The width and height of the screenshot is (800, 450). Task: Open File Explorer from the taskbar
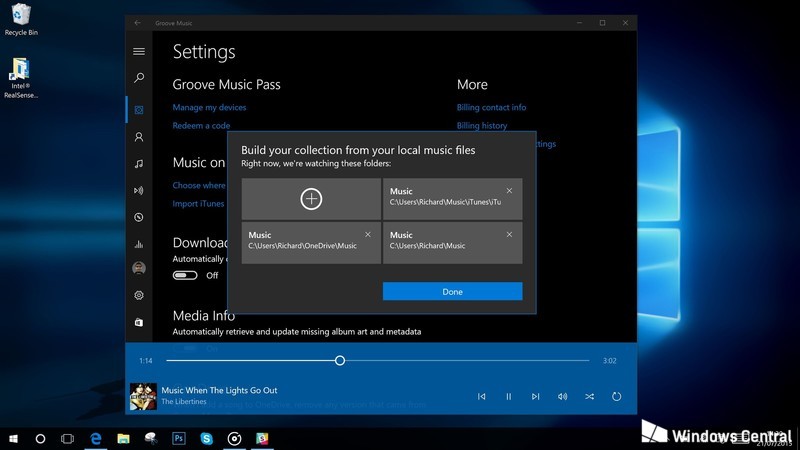tap(123, 438)
